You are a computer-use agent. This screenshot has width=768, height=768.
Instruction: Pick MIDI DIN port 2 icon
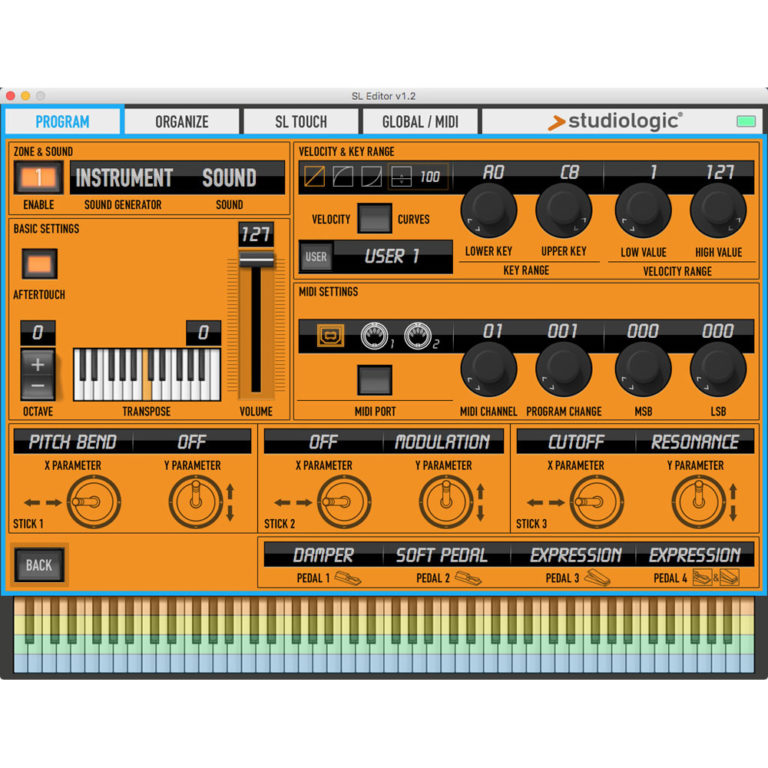click(x=418, y=336)
